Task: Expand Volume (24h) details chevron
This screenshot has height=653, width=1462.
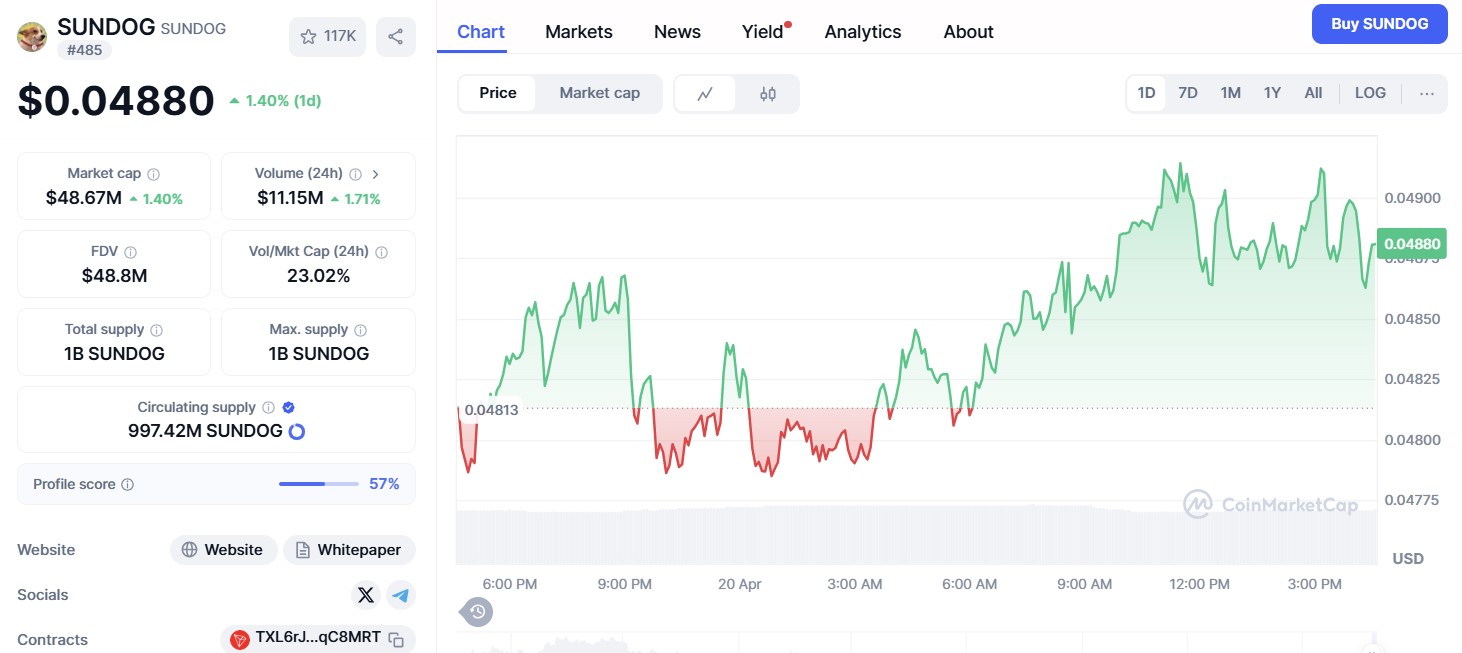Action: tap(375, 174)
